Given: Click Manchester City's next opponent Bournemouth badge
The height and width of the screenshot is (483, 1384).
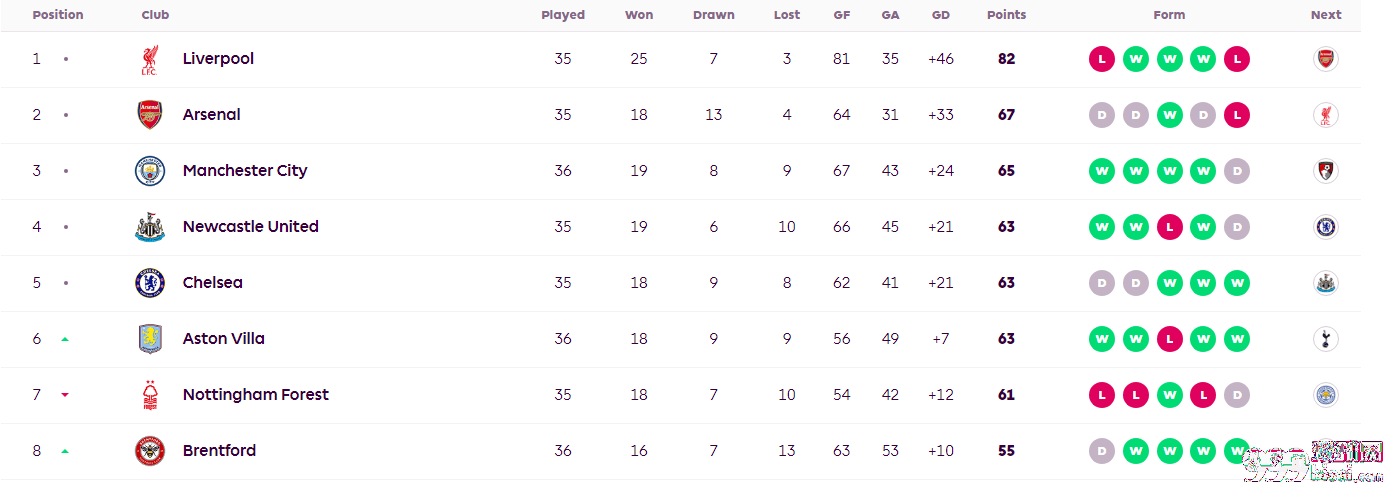Looking at the screenshot, I should click(x=1326, y=171).
